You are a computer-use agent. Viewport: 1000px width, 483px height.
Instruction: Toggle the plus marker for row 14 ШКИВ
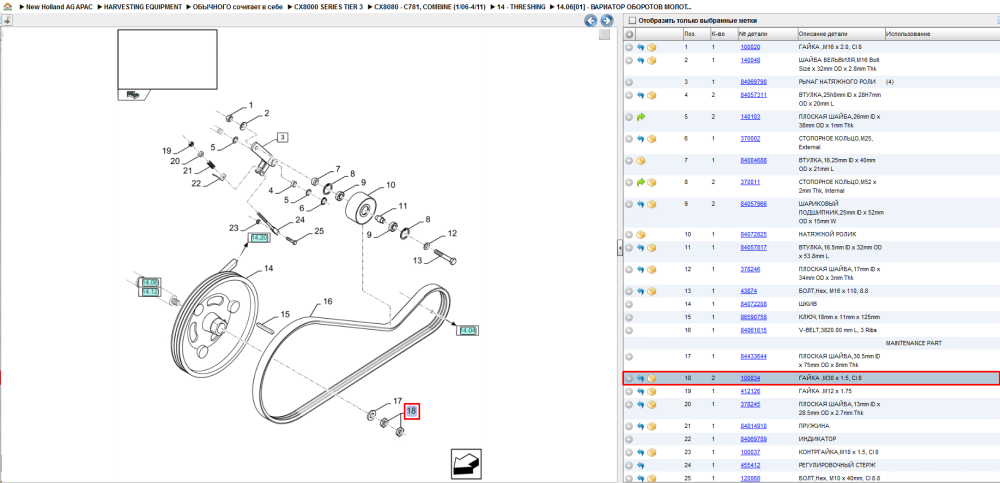[x=629, y=304]
